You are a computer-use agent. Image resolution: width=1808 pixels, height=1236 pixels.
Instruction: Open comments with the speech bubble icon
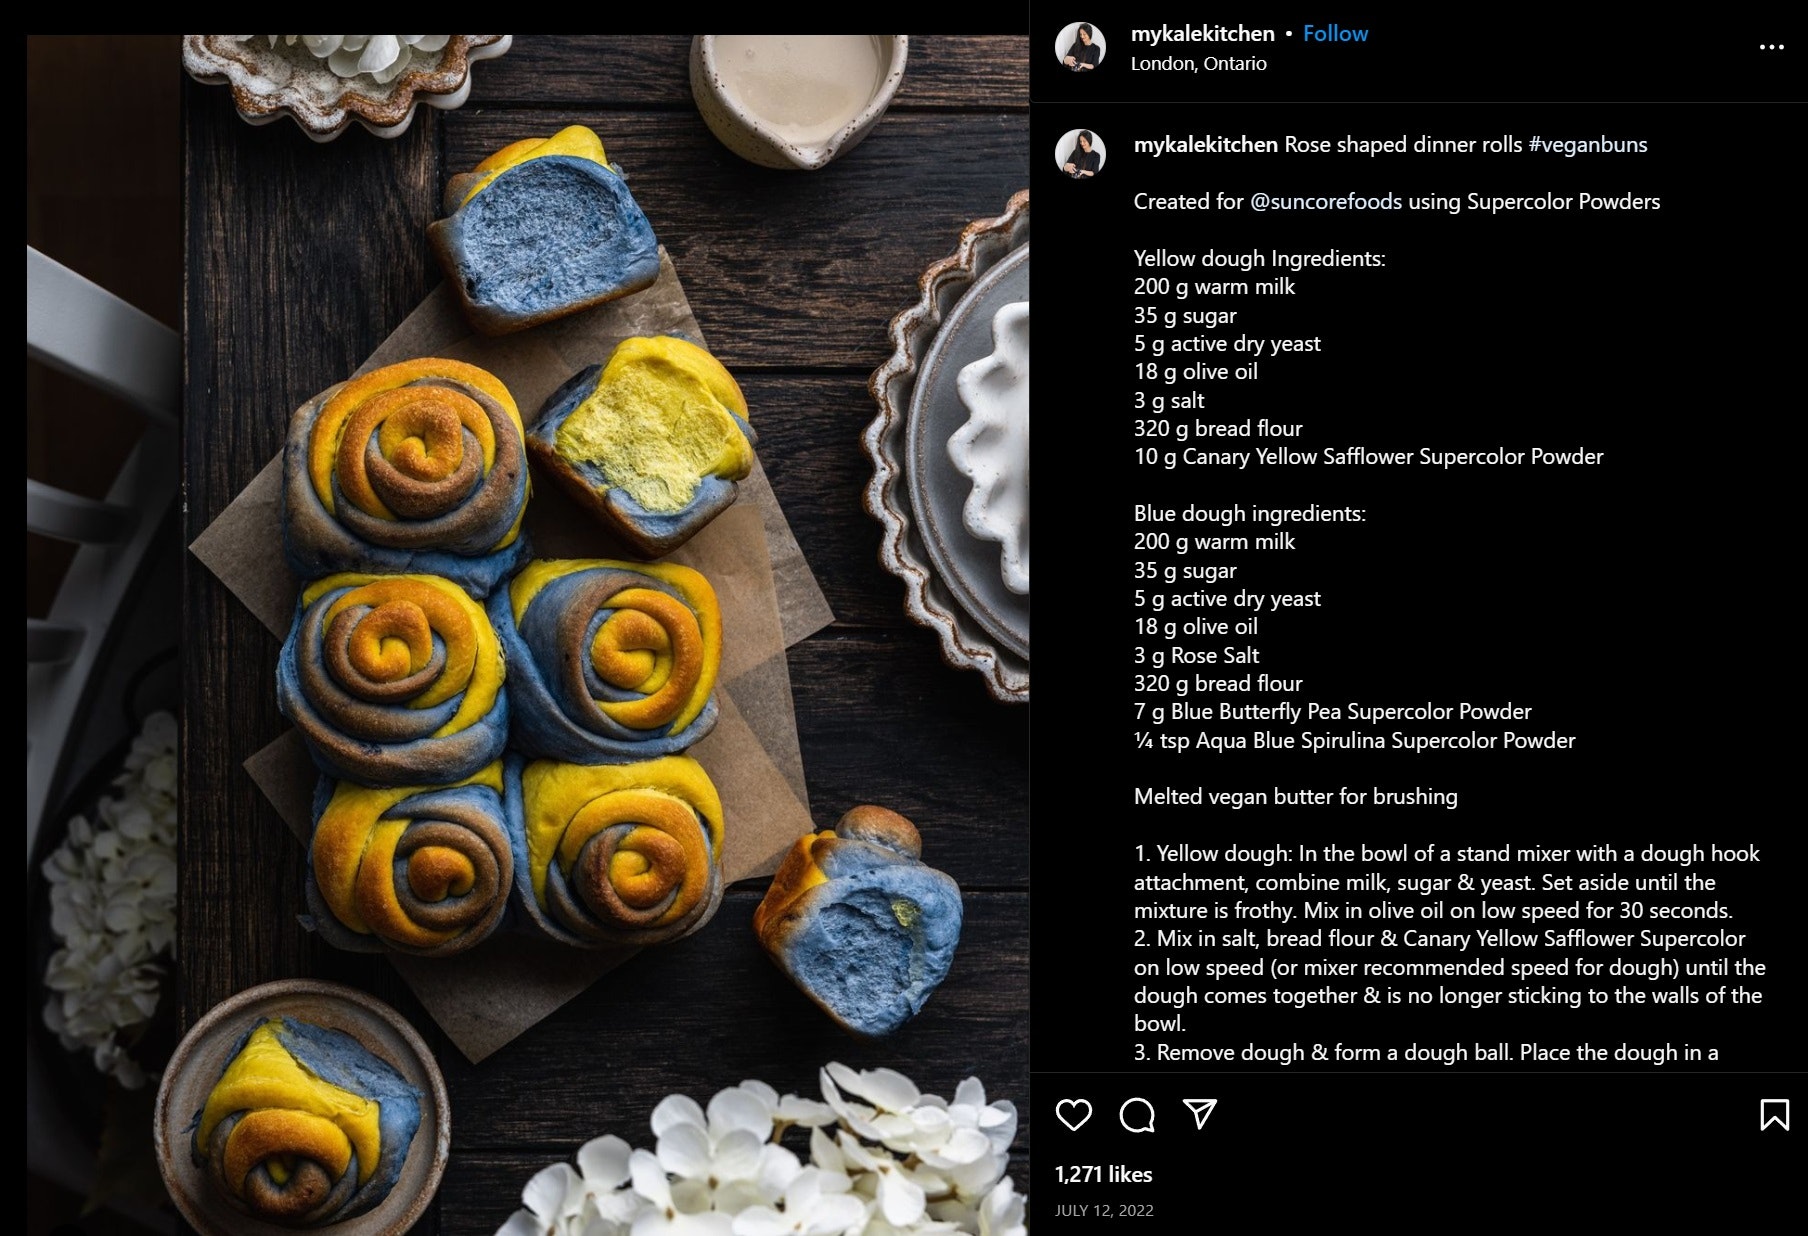(x=1137, y=1114)
